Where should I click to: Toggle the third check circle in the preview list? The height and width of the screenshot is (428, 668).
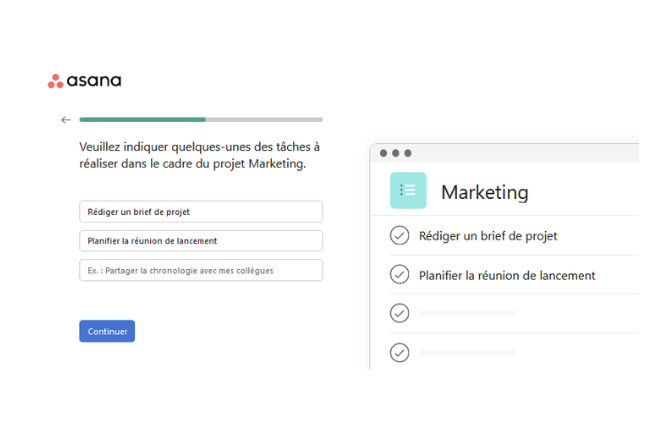[399, 313]
